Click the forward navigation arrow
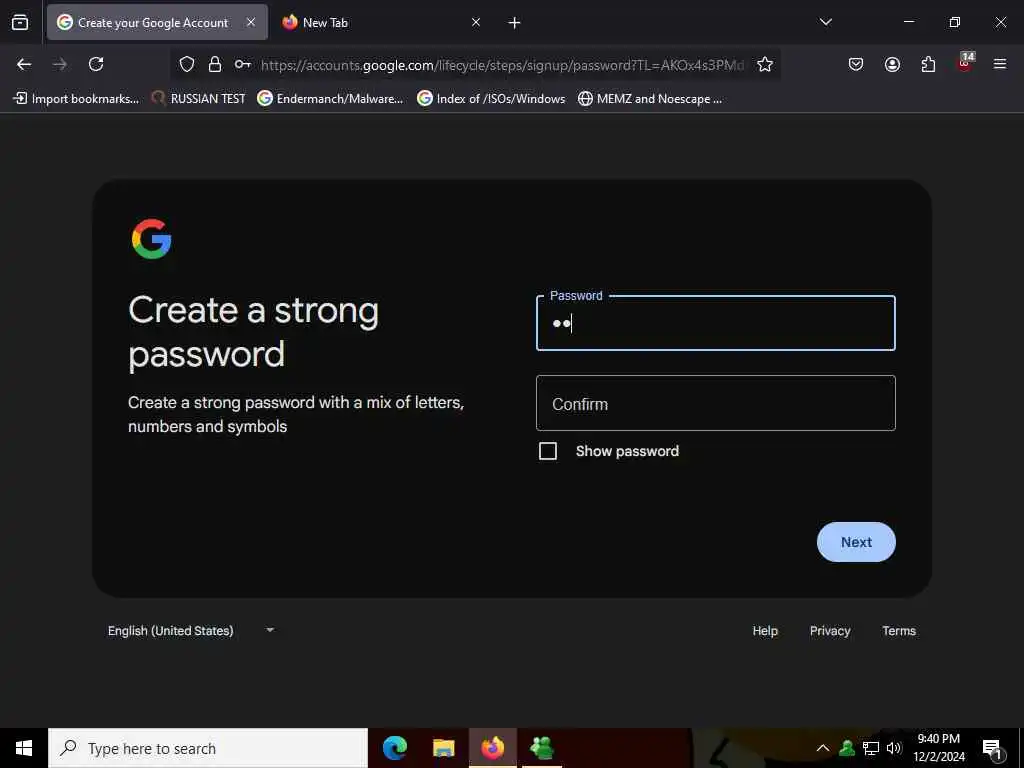1024x768 pixels. coord(60,64)
